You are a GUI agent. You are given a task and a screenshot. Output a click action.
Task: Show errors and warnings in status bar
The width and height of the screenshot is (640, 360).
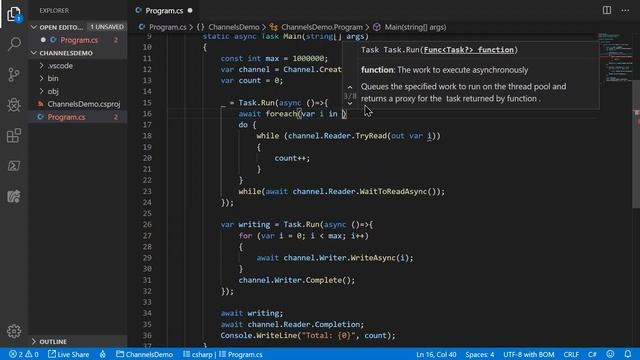point(24,354)
